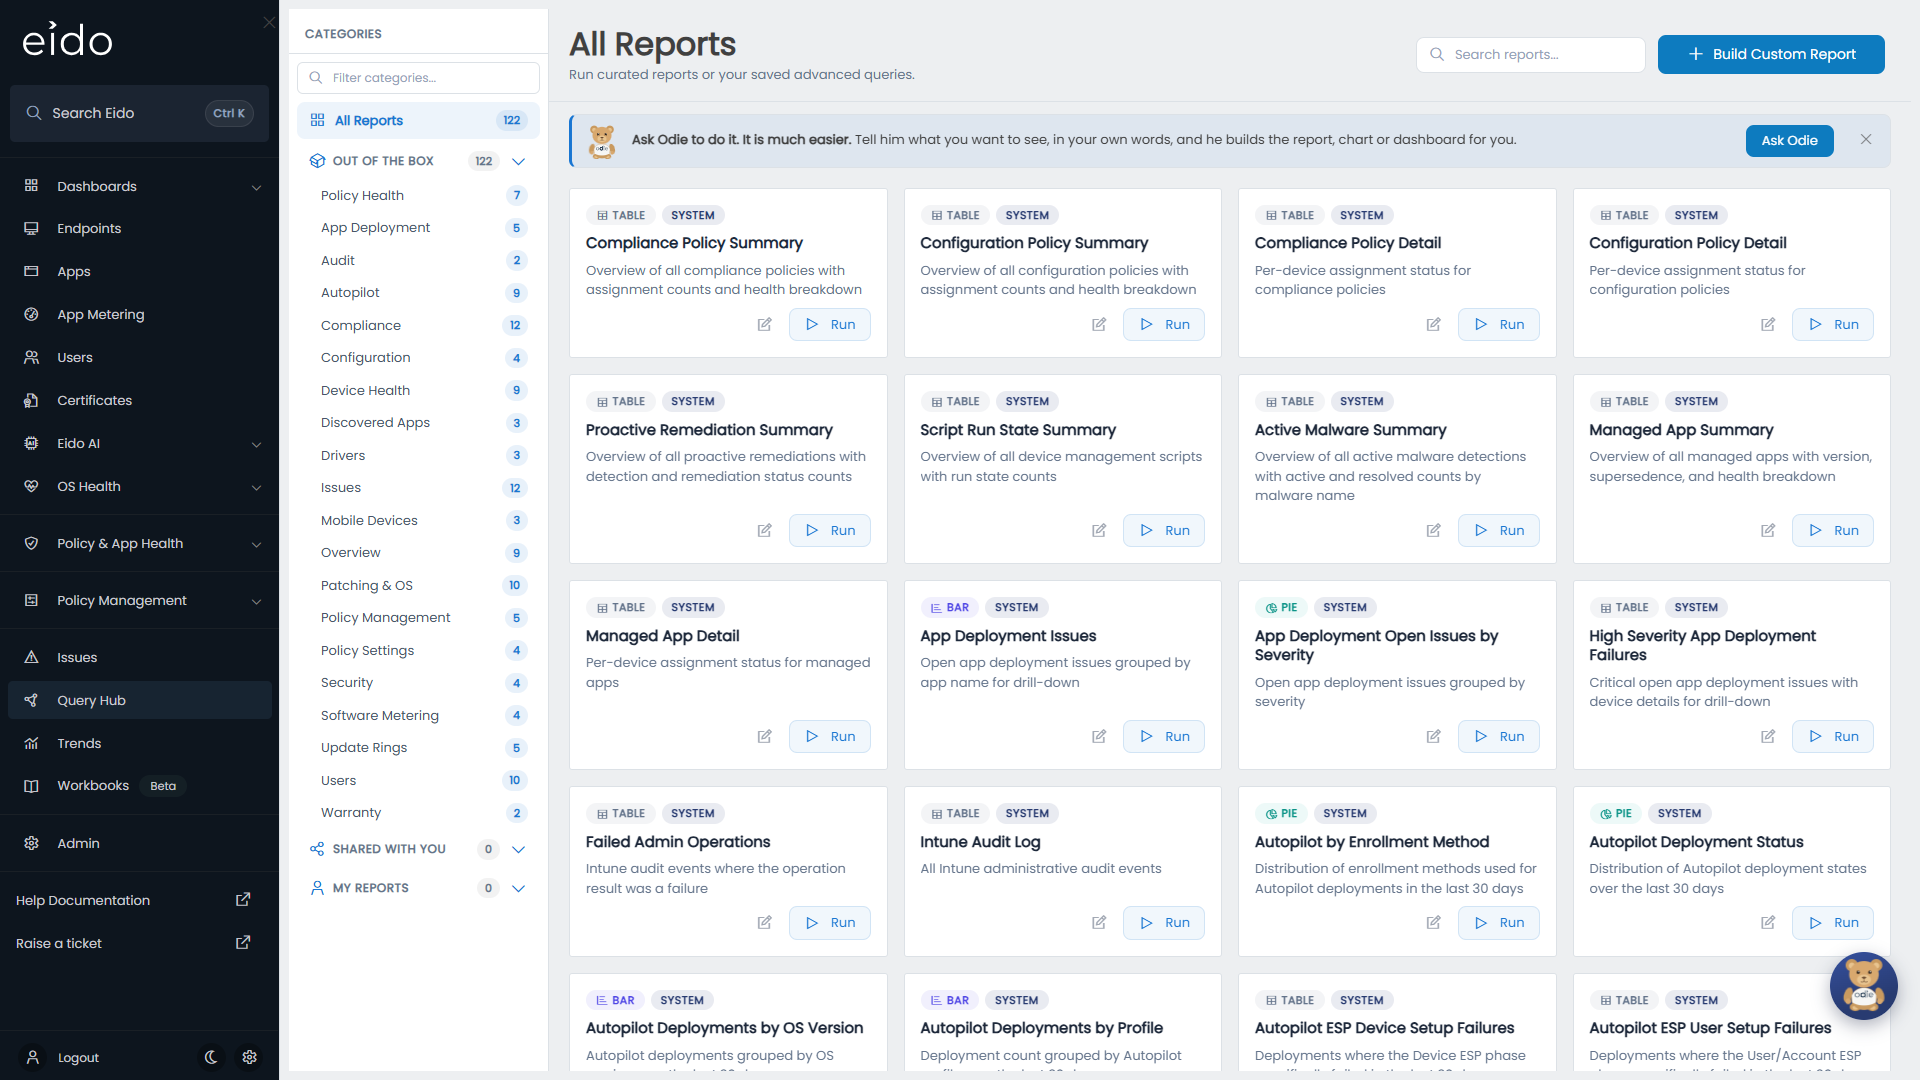Edit the App Deployment Issues report
The image size is (1920, 1080).
coord(1099,736)
